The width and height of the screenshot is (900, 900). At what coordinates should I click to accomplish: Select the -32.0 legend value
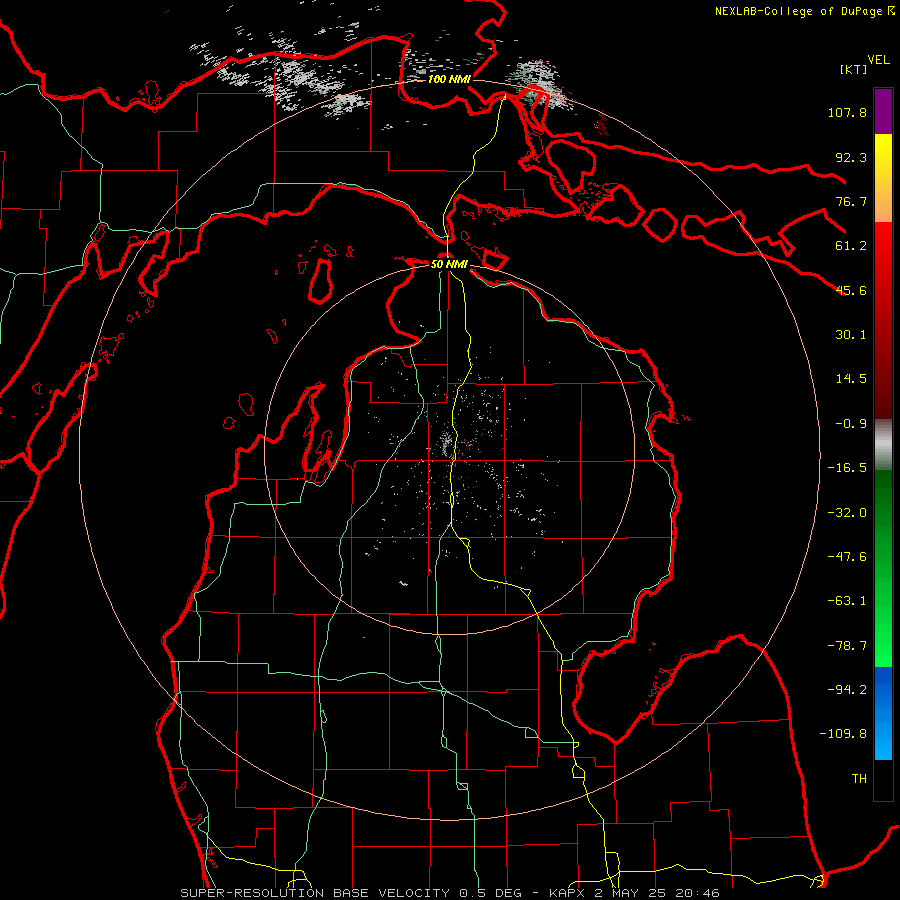point(847,513)
